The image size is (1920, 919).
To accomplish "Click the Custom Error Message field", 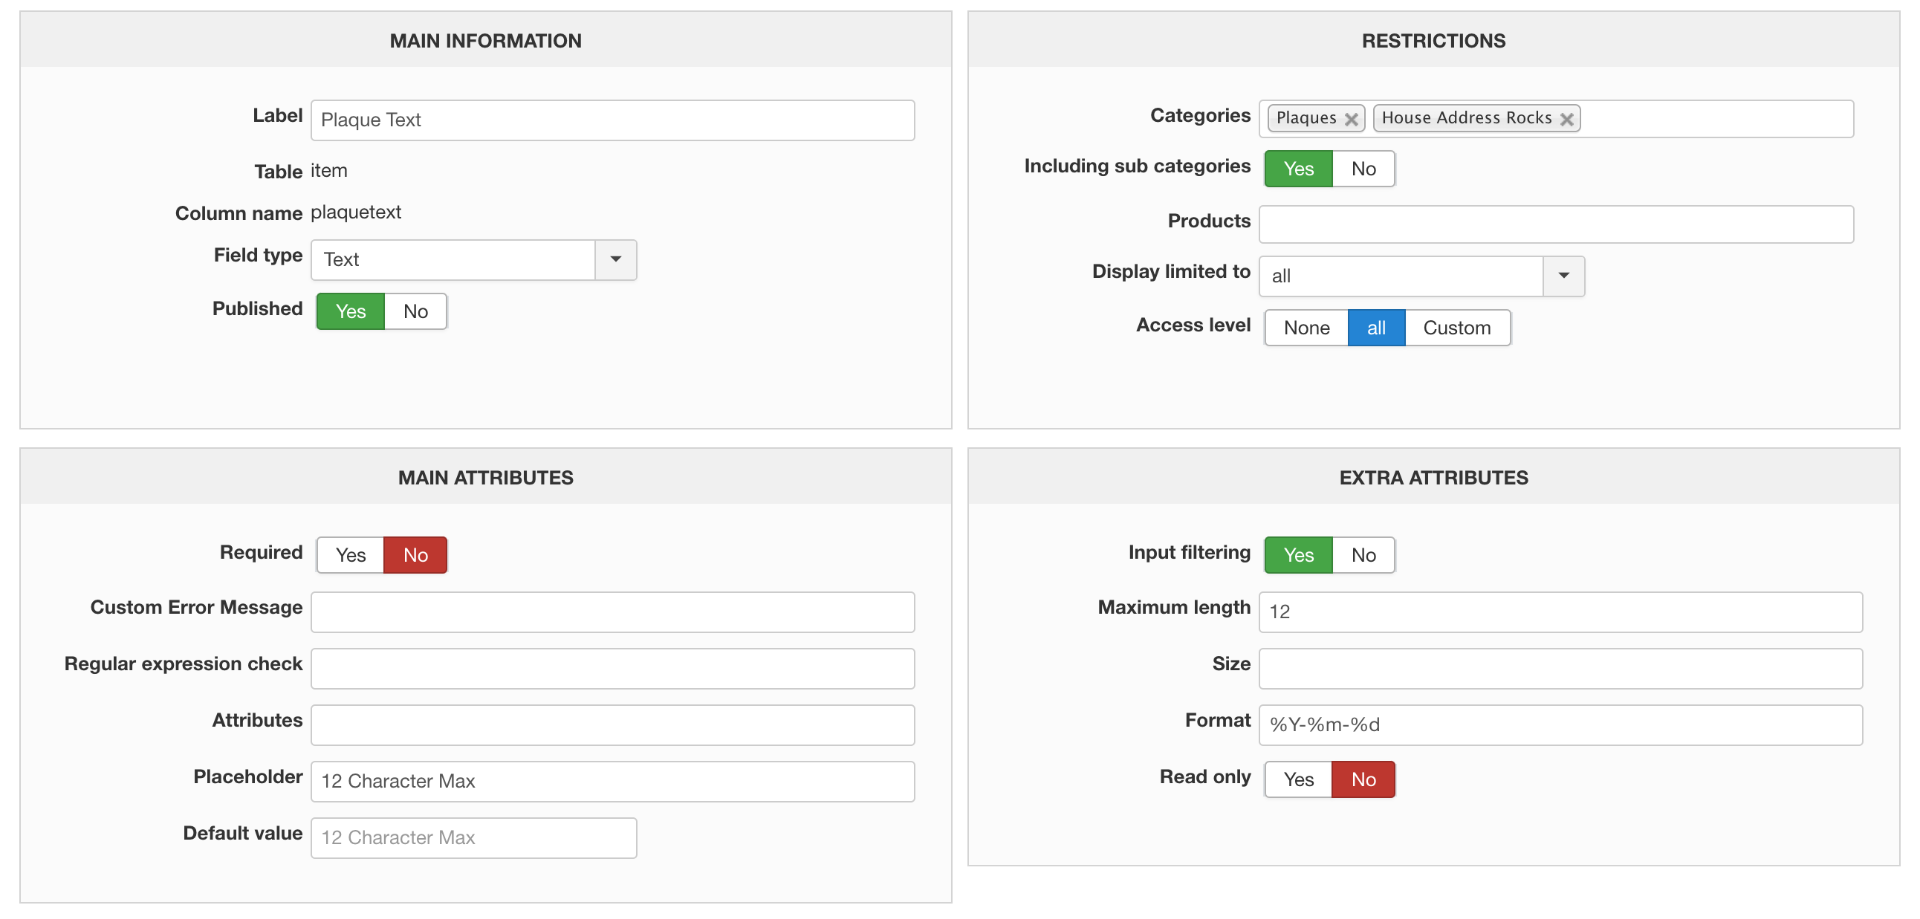I will point(612,612).
